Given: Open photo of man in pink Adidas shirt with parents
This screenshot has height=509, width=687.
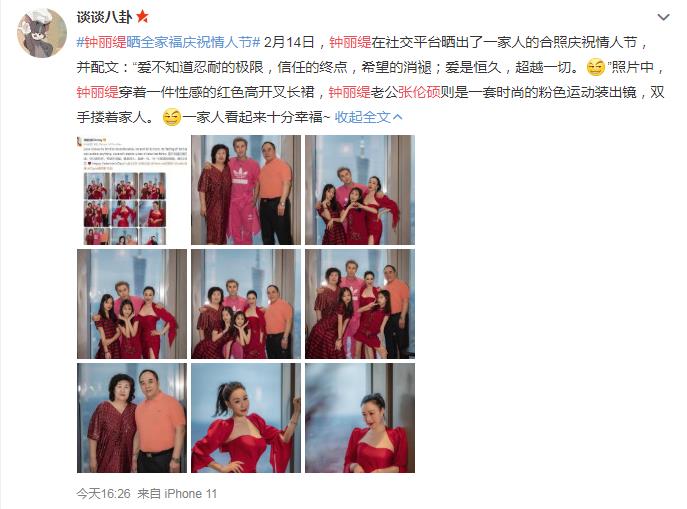Looking at the screenshot, I should (246, 190).
